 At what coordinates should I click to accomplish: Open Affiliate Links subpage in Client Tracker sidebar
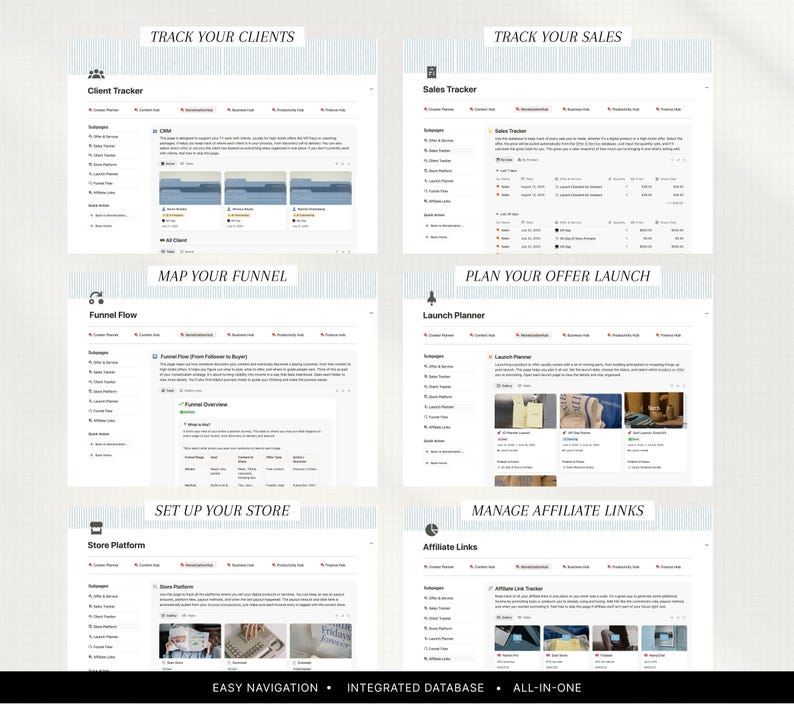click(102, 192)
